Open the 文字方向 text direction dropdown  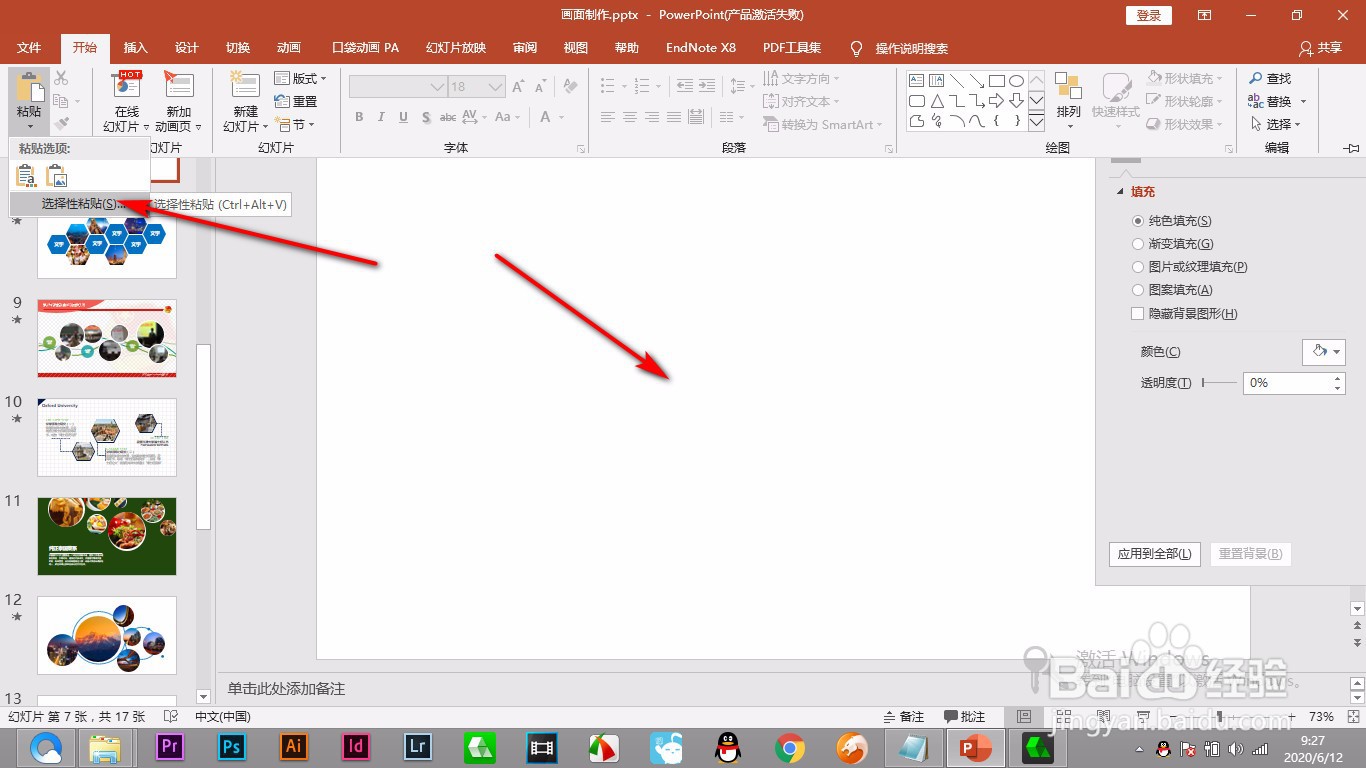[x=801, y=78]
